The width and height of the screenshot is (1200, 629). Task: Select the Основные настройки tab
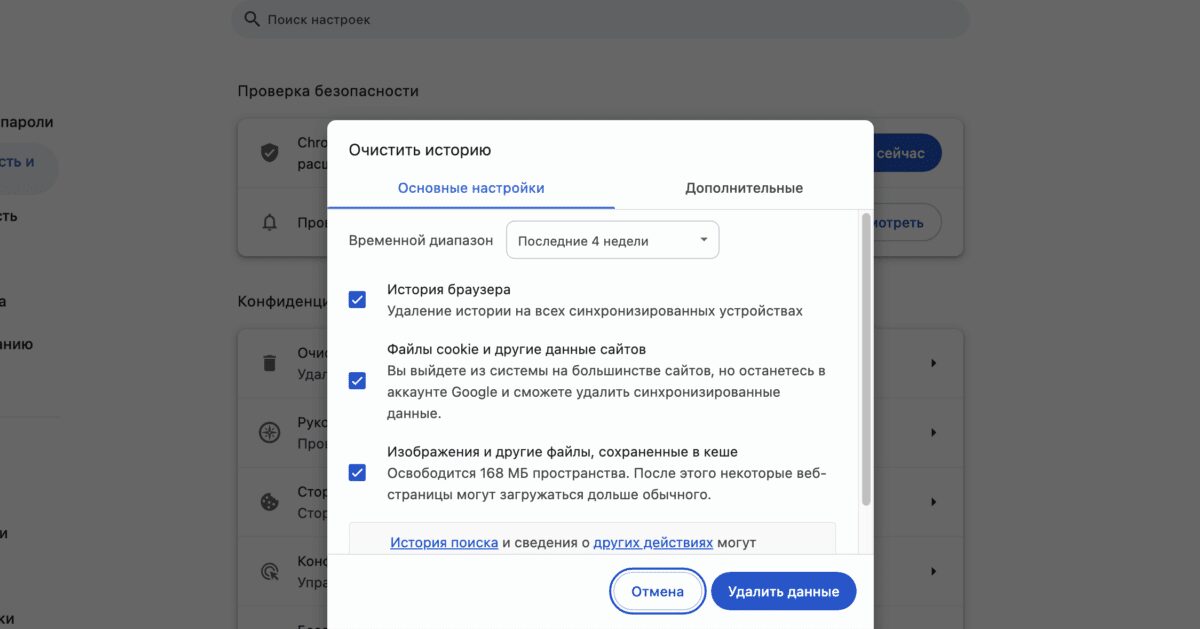click(x=470, y=187)
